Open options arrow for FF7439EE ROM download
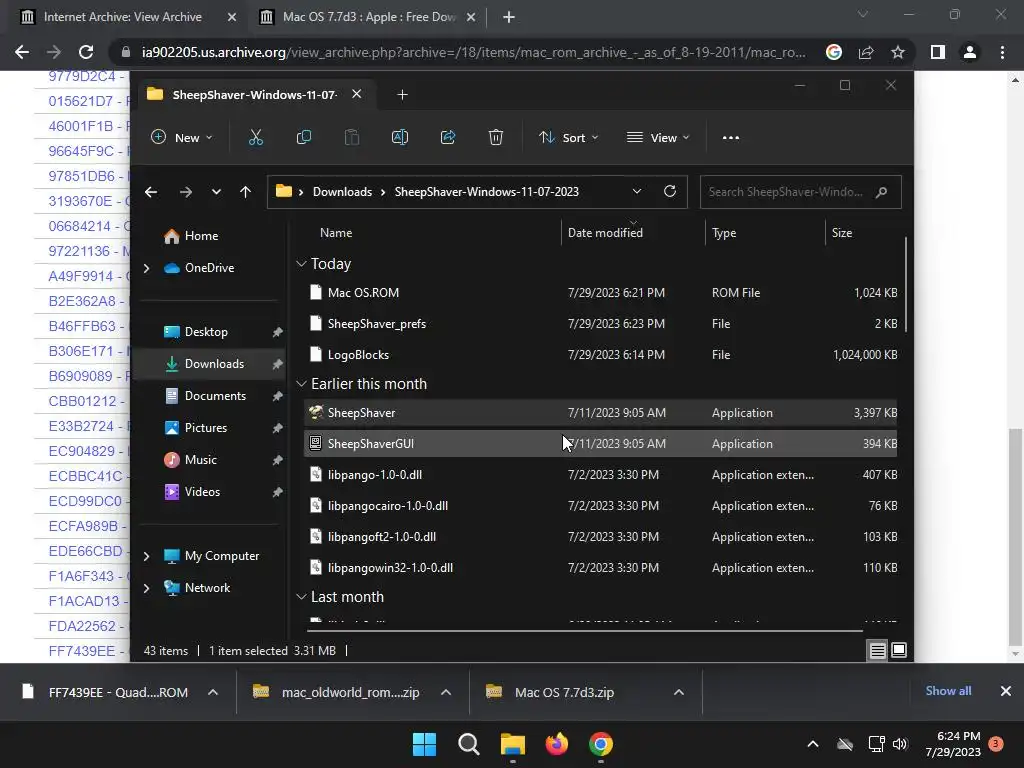 click(213, 692)
